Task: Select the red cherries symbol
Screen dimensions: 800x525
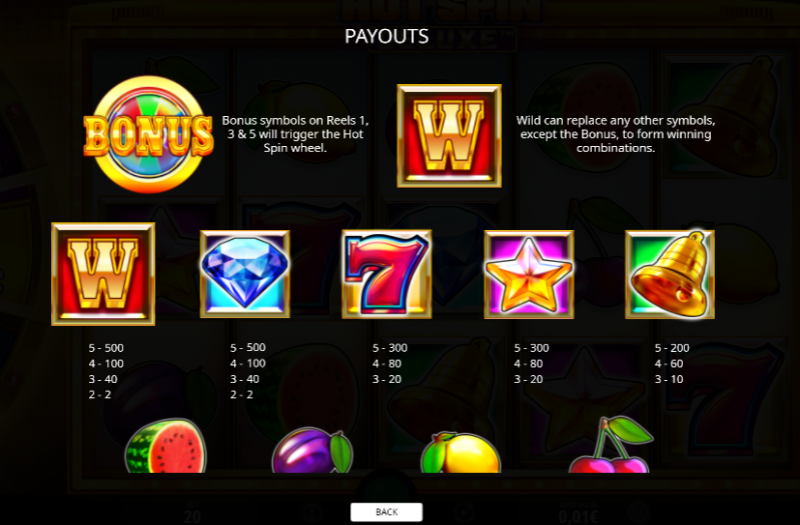Action: 610,445
